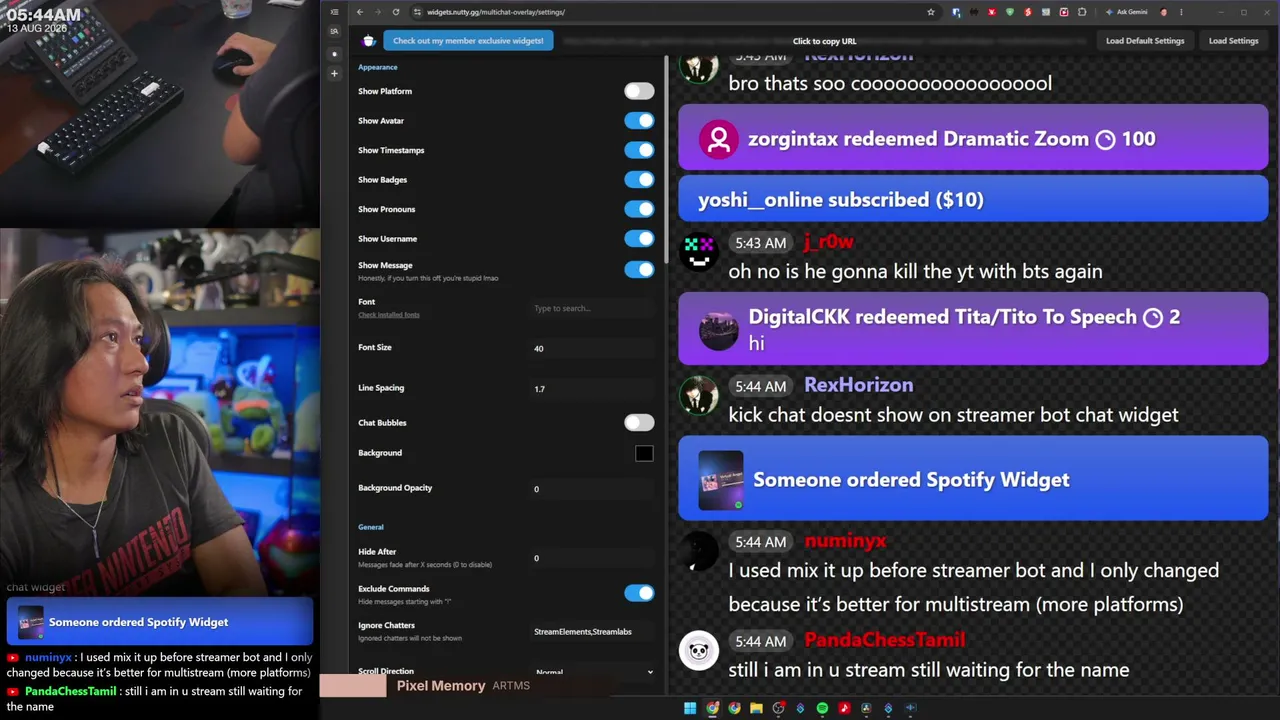
Task: Click the Ask Gemini button
Action: coord(1126,12)
